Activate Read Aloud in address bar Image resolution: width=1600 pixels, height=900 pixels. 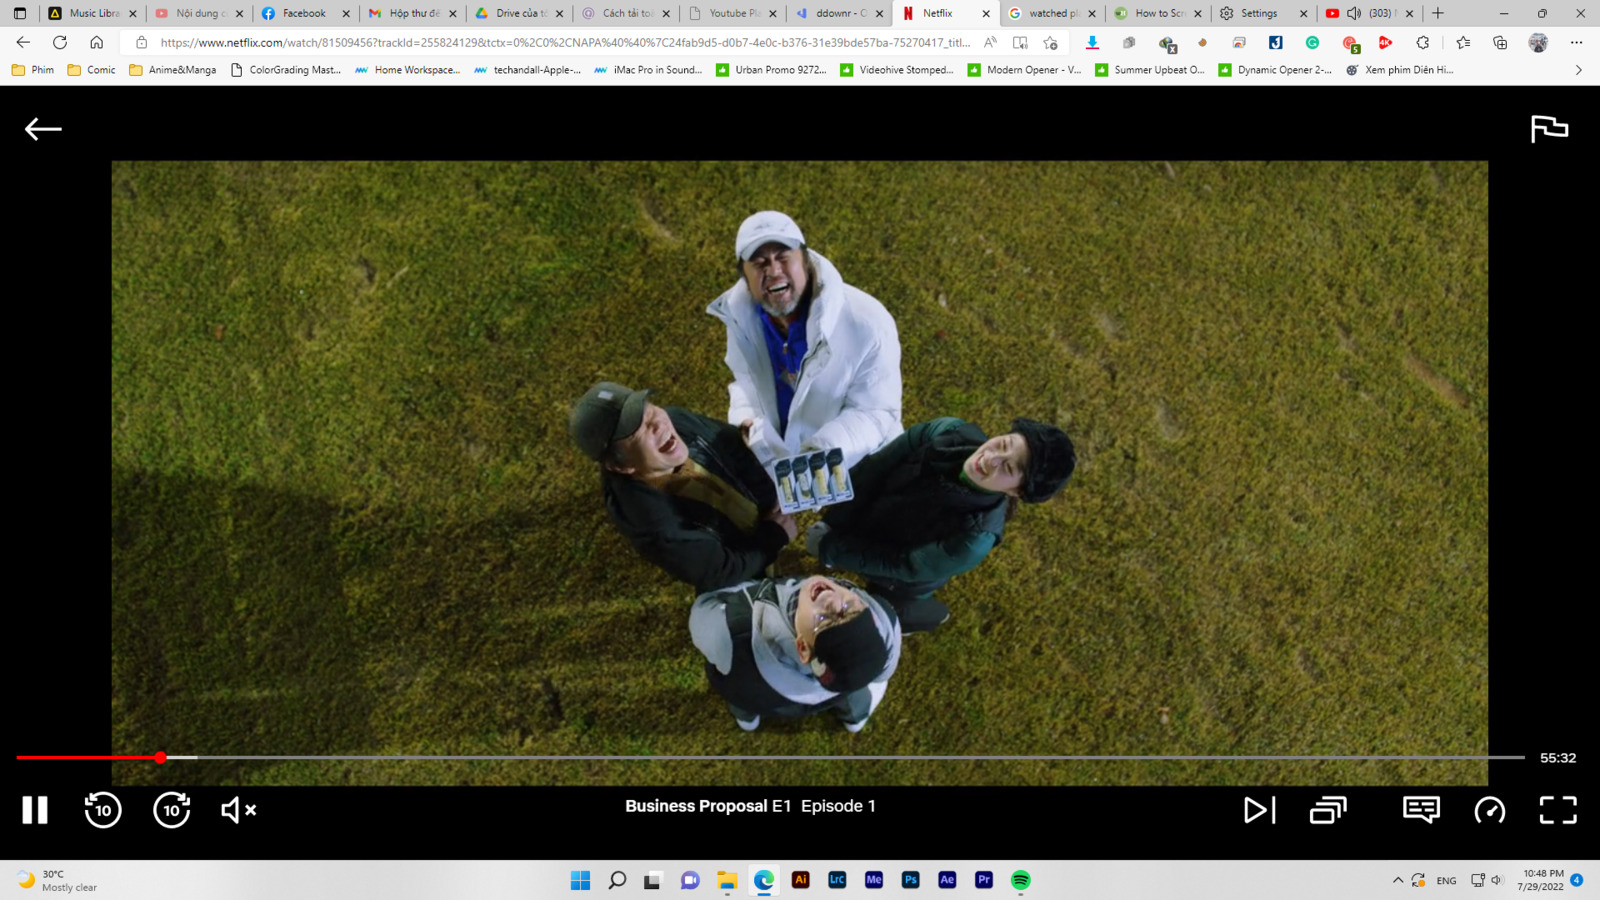(990, 42)
